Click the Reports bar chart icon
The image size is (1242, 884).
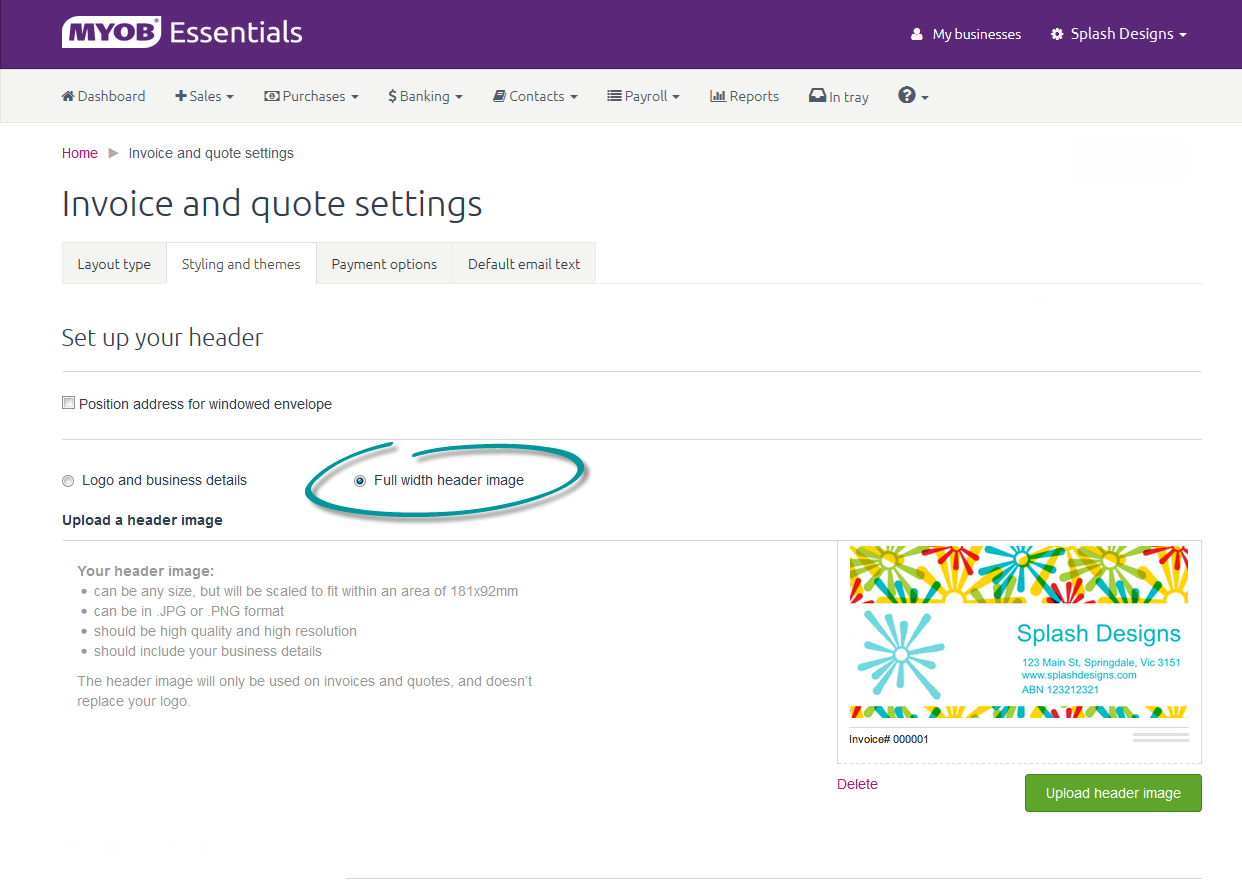pos(717,96)
